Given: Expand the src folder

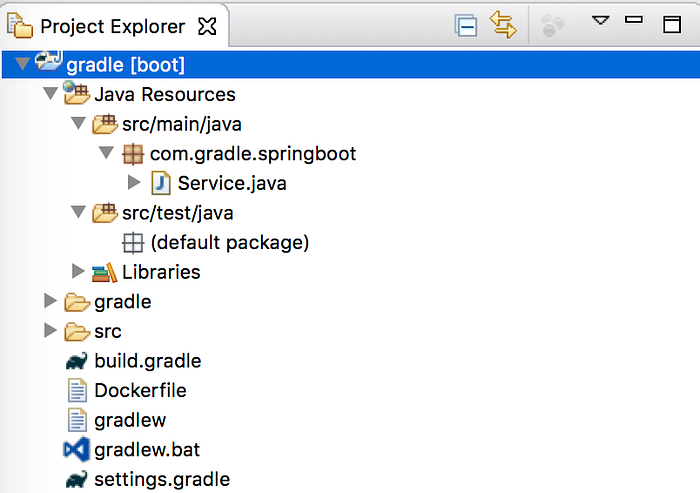Looking at the screenshot, I should [x=50, y=330].
